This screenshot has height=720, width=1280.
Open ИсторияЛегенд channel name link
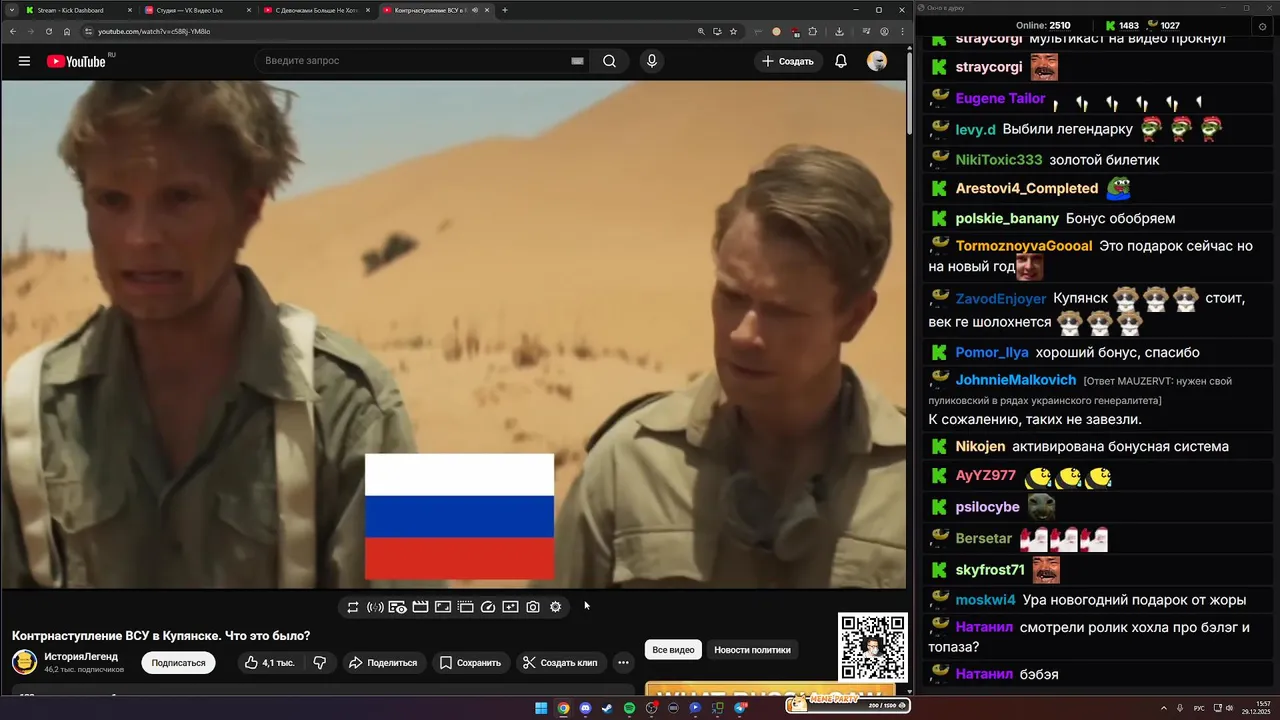click(81, 656)
